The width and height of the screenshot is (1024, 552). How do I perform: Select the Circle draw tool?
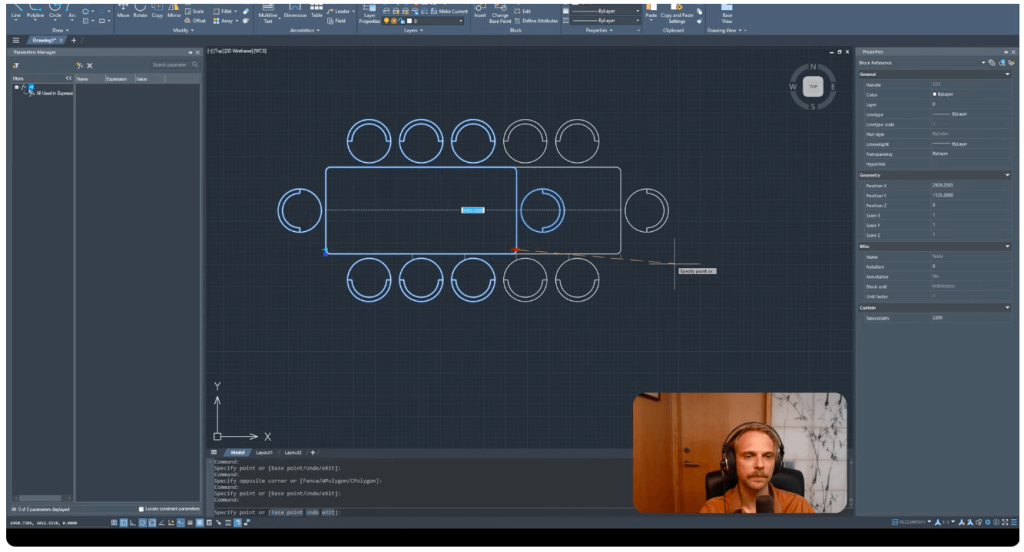(x=55, y=13)
